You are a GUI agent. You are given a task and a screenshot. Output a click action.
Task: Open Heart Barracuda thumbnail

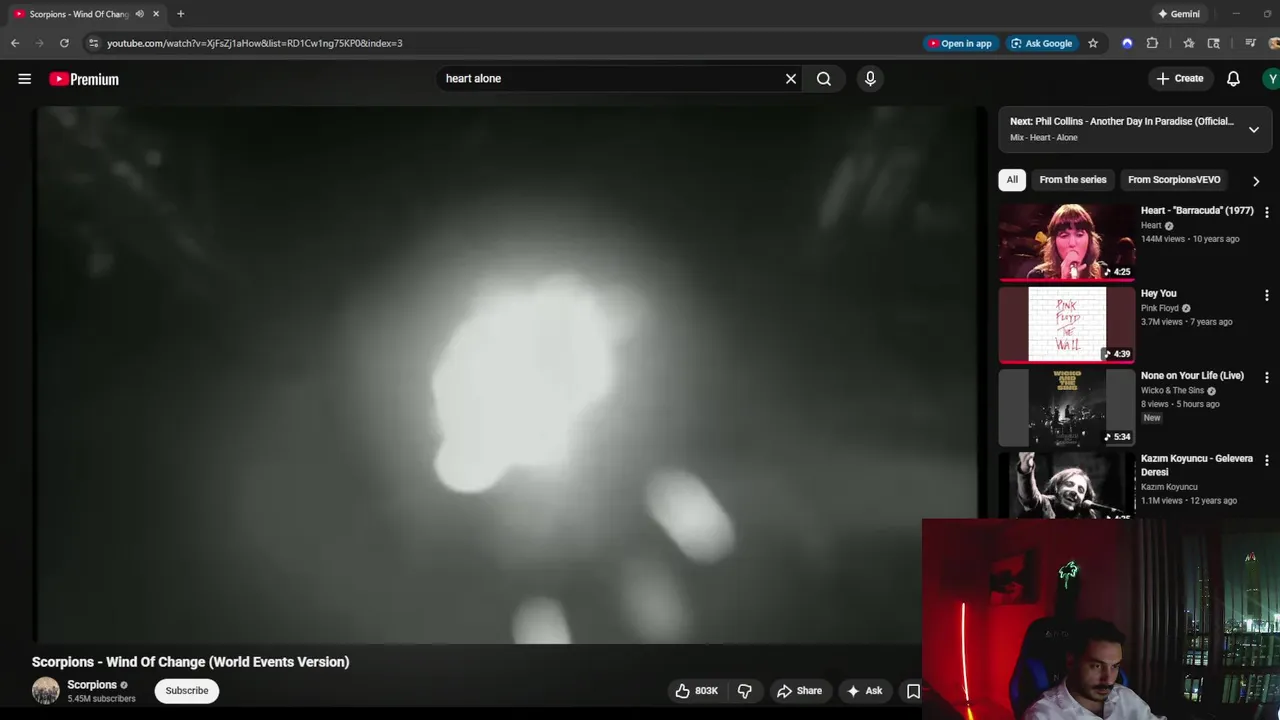[x=1067, y=242]
